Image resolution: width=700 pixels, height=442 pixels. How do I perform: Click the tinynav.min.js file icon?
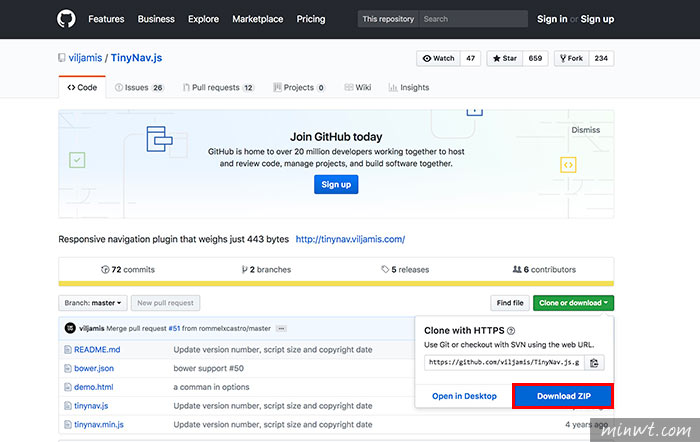coord(68,425)
